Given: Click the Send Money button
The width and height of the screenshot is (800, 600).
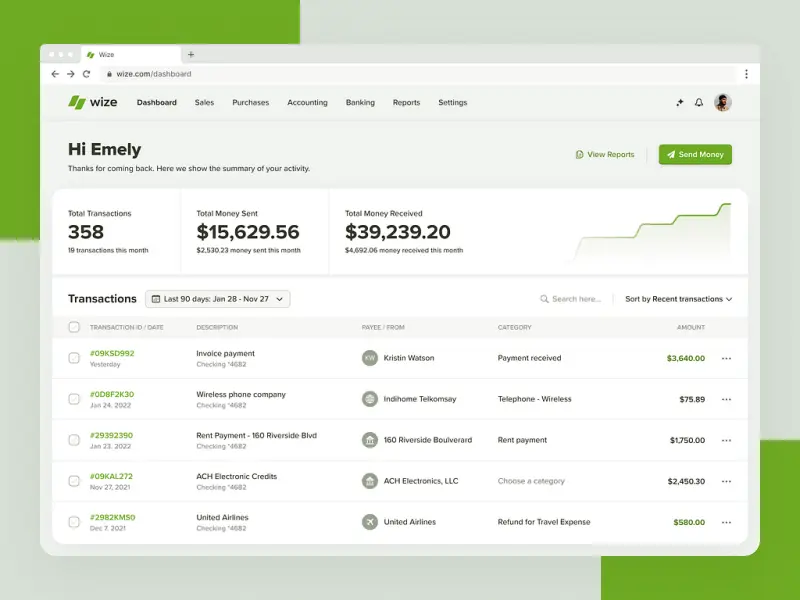Looking at the screenshot, I should coord(695,154).
